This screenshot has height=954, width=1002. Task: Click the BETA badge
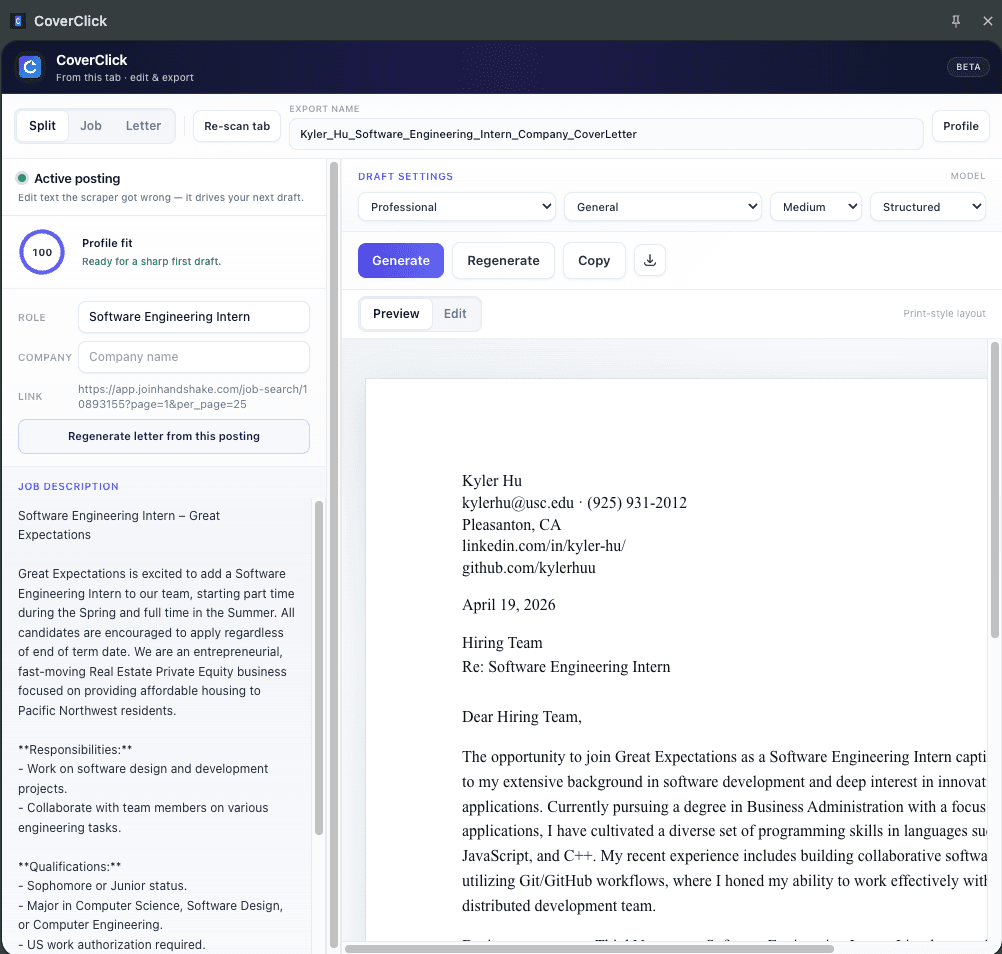tap(968, 67)
